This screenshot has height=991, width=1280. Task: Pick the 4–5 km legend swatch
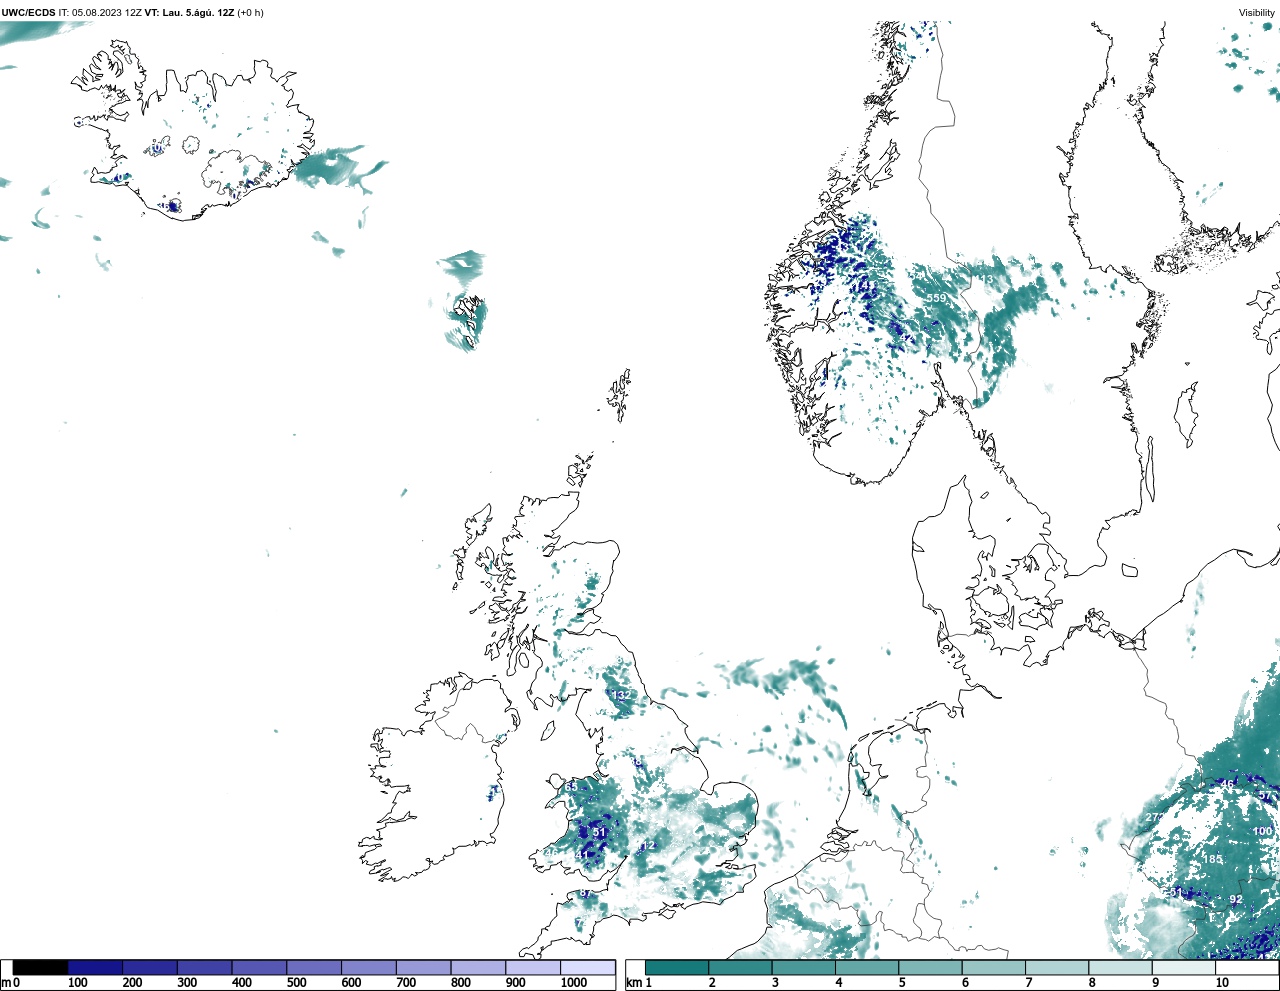867,967
